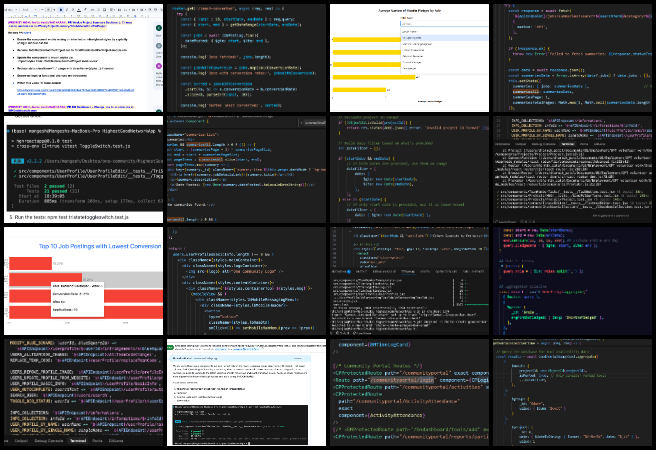Screen dimensions: 656x450
Task: Open the terminal thumbnail showing 2 passed test files
Action: [x=83, y=169]
